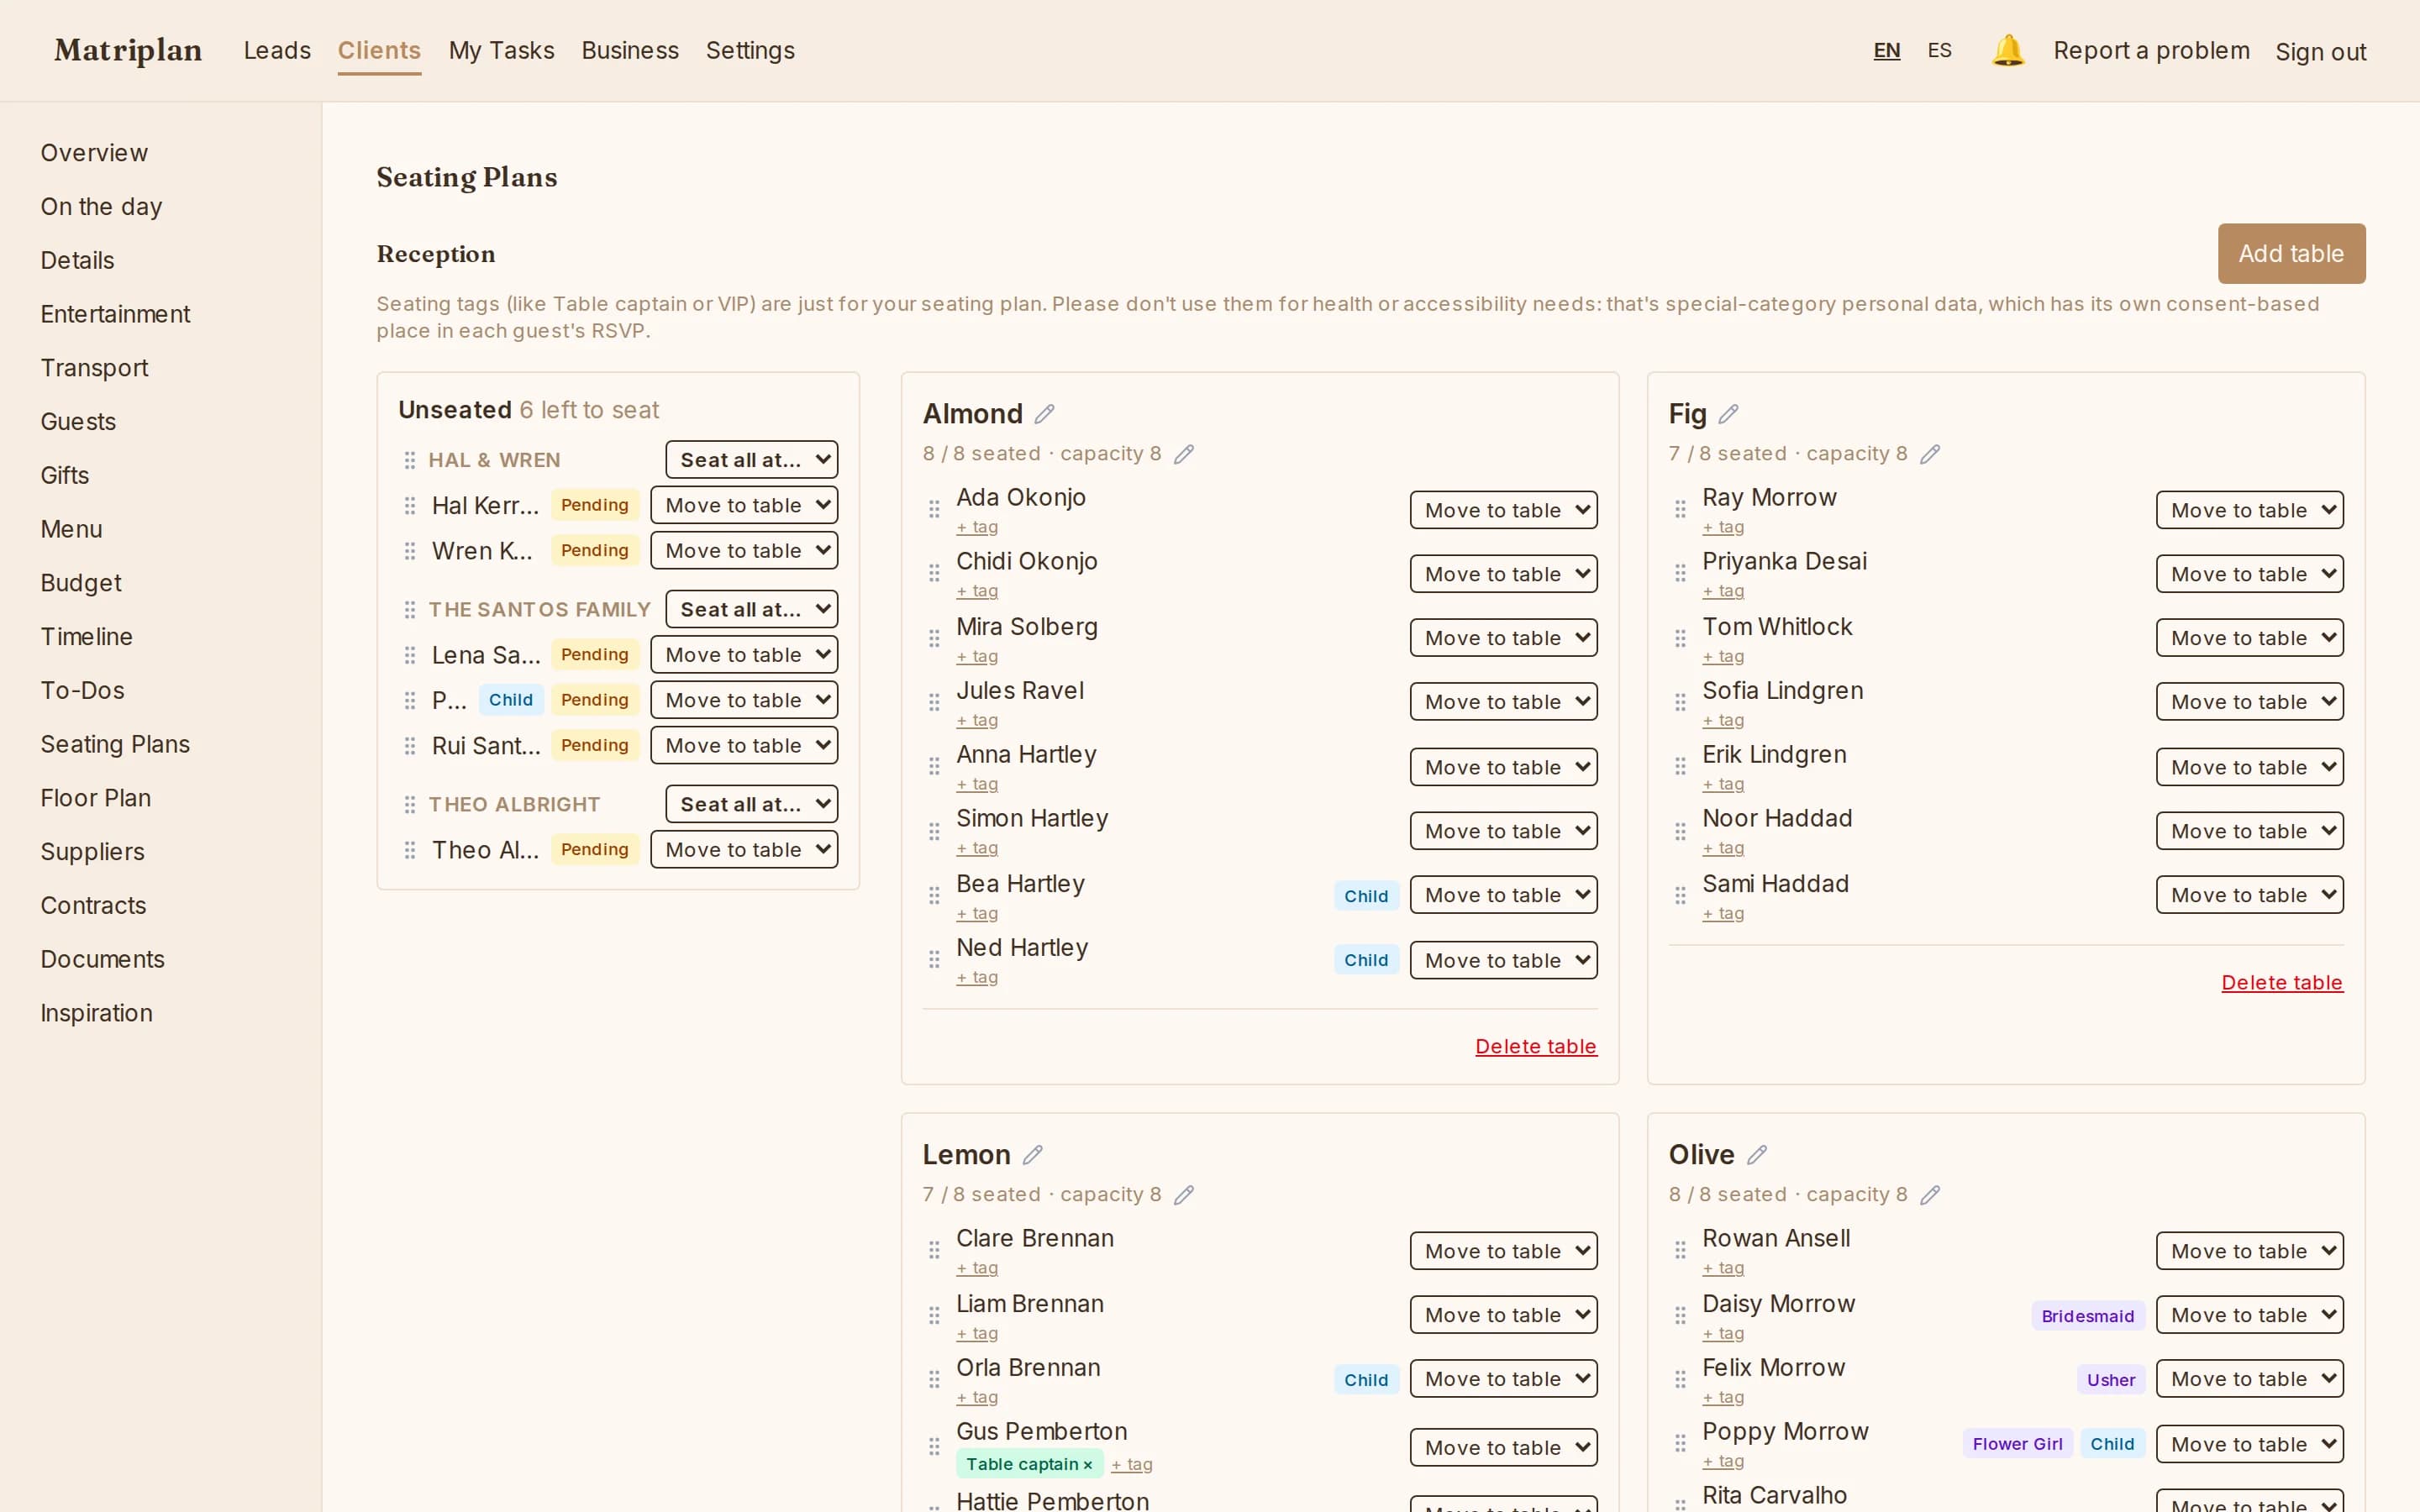Select the EN language option
This screenshot has height=1512, width=2420.
tap(1886, 50)
